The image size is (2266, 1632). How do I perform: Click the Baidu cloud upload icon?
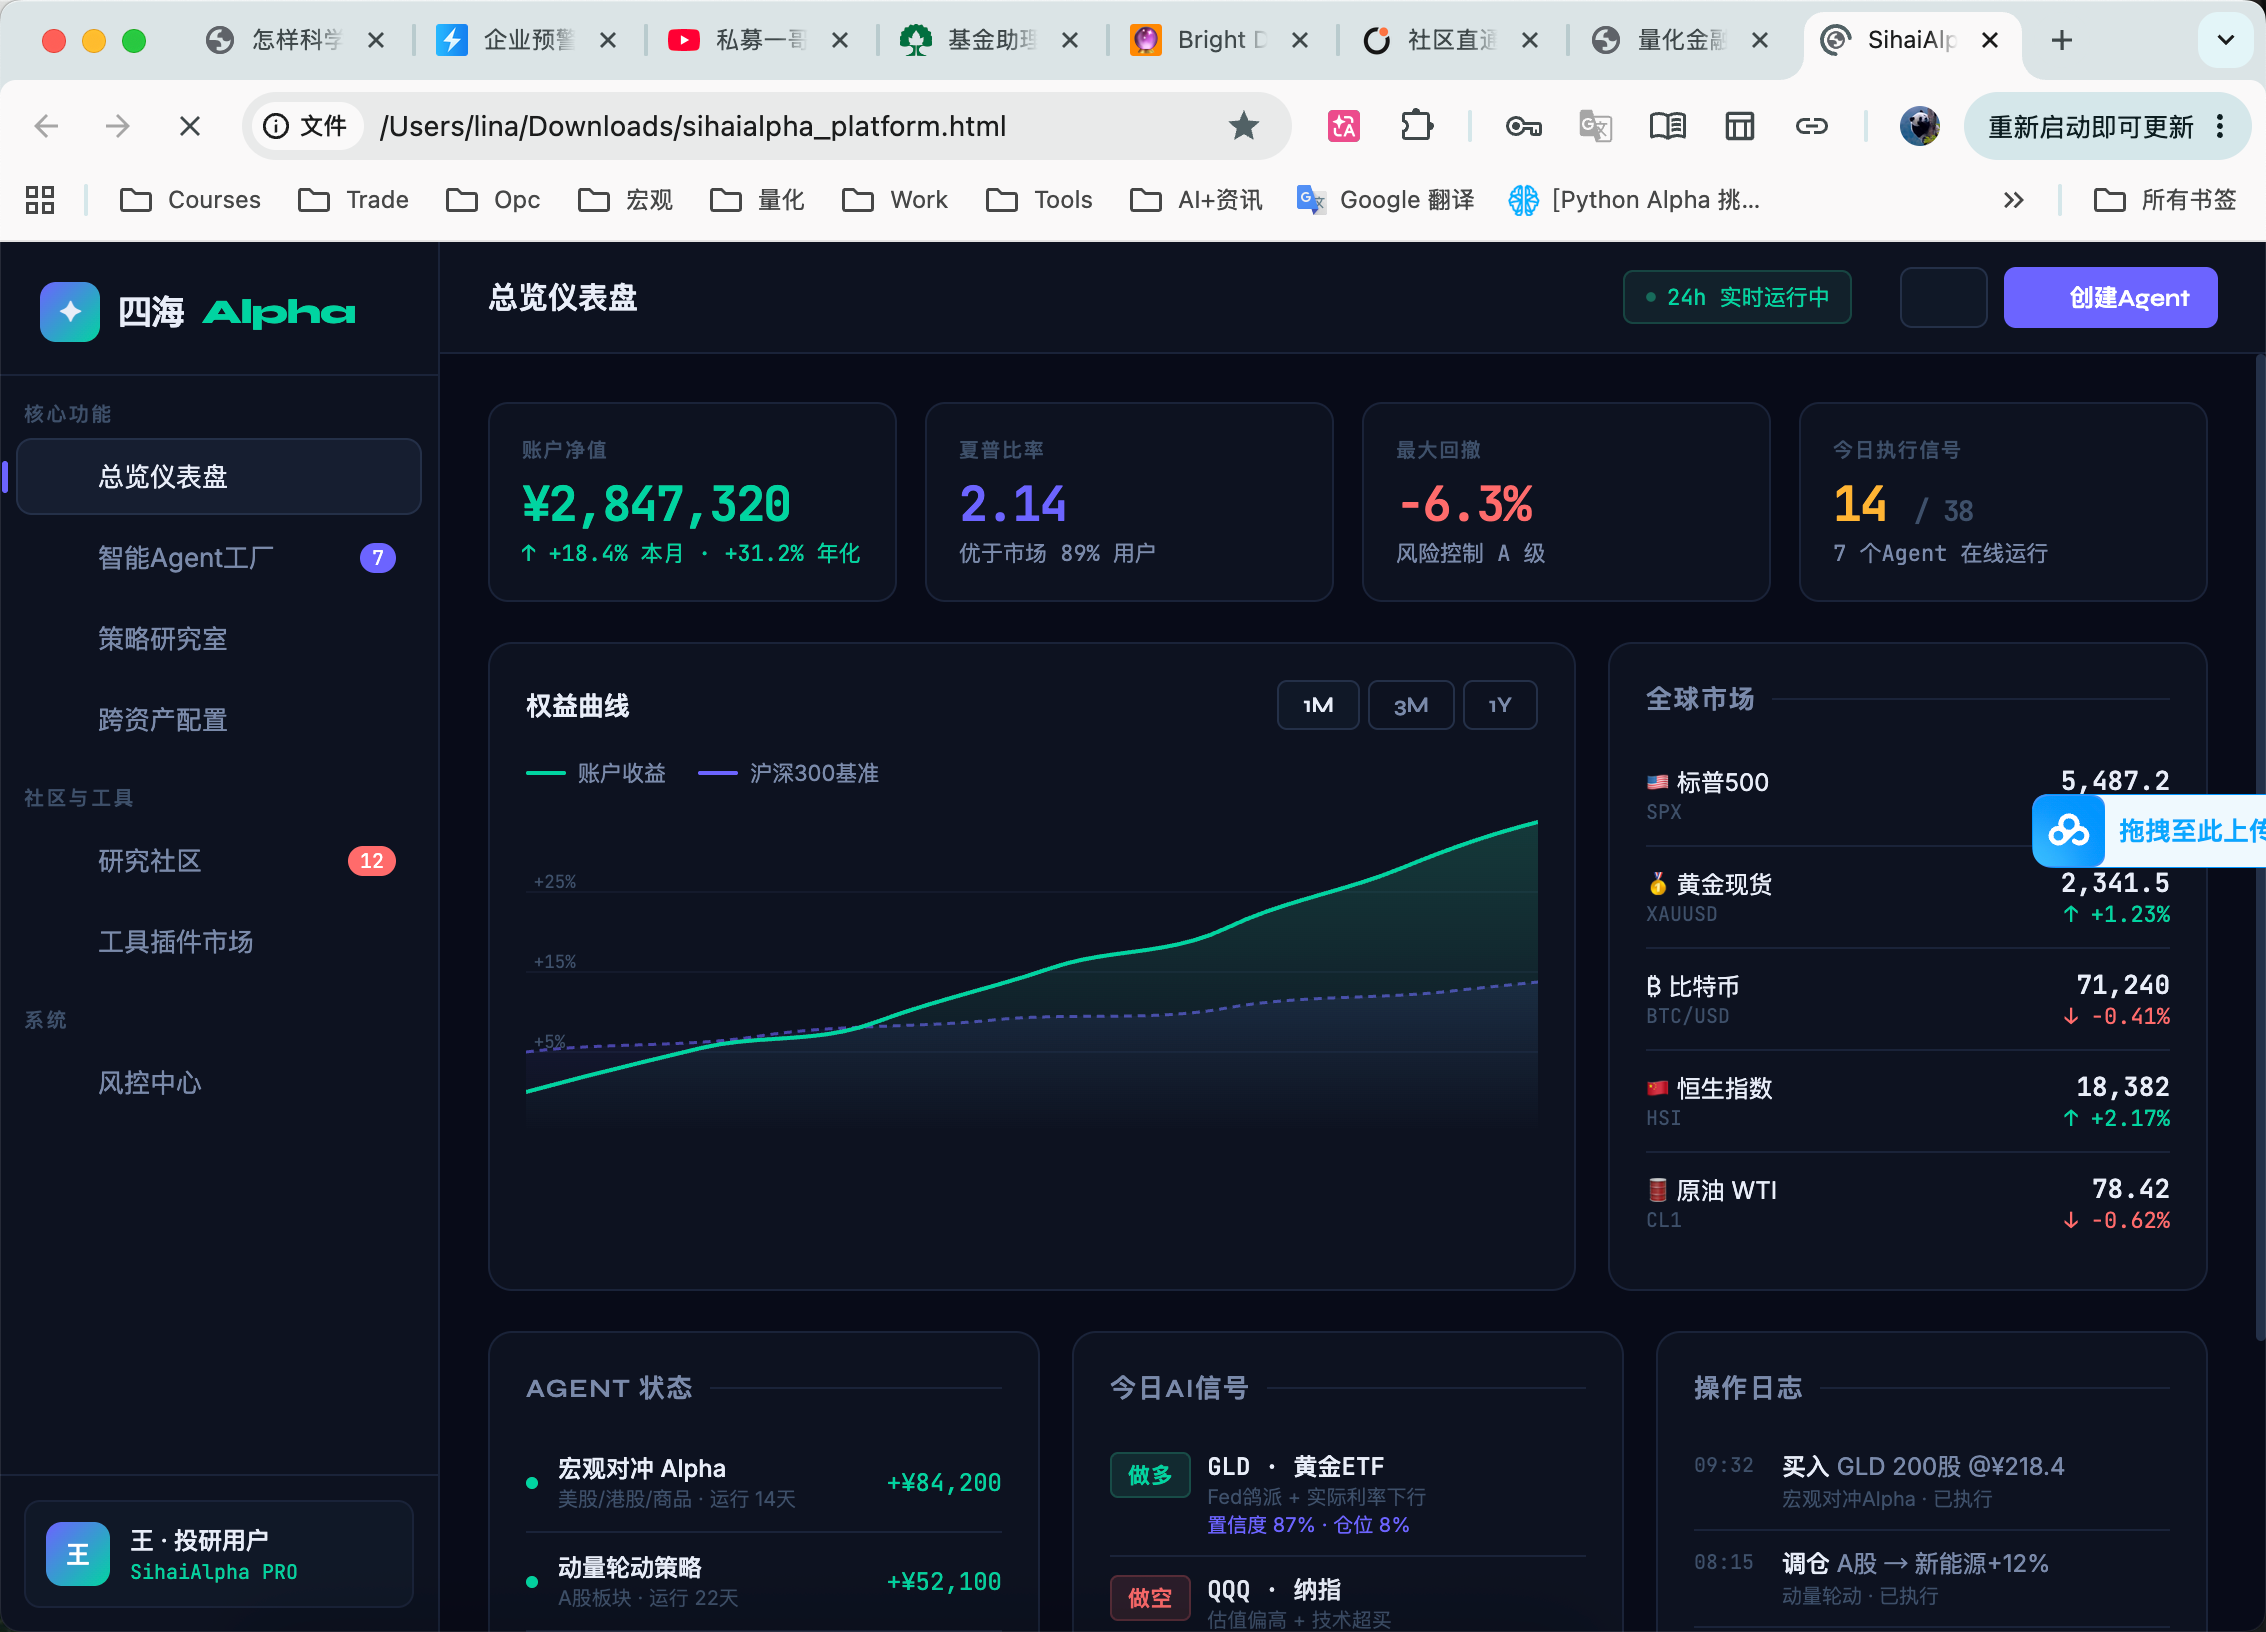coord(2068,831)
